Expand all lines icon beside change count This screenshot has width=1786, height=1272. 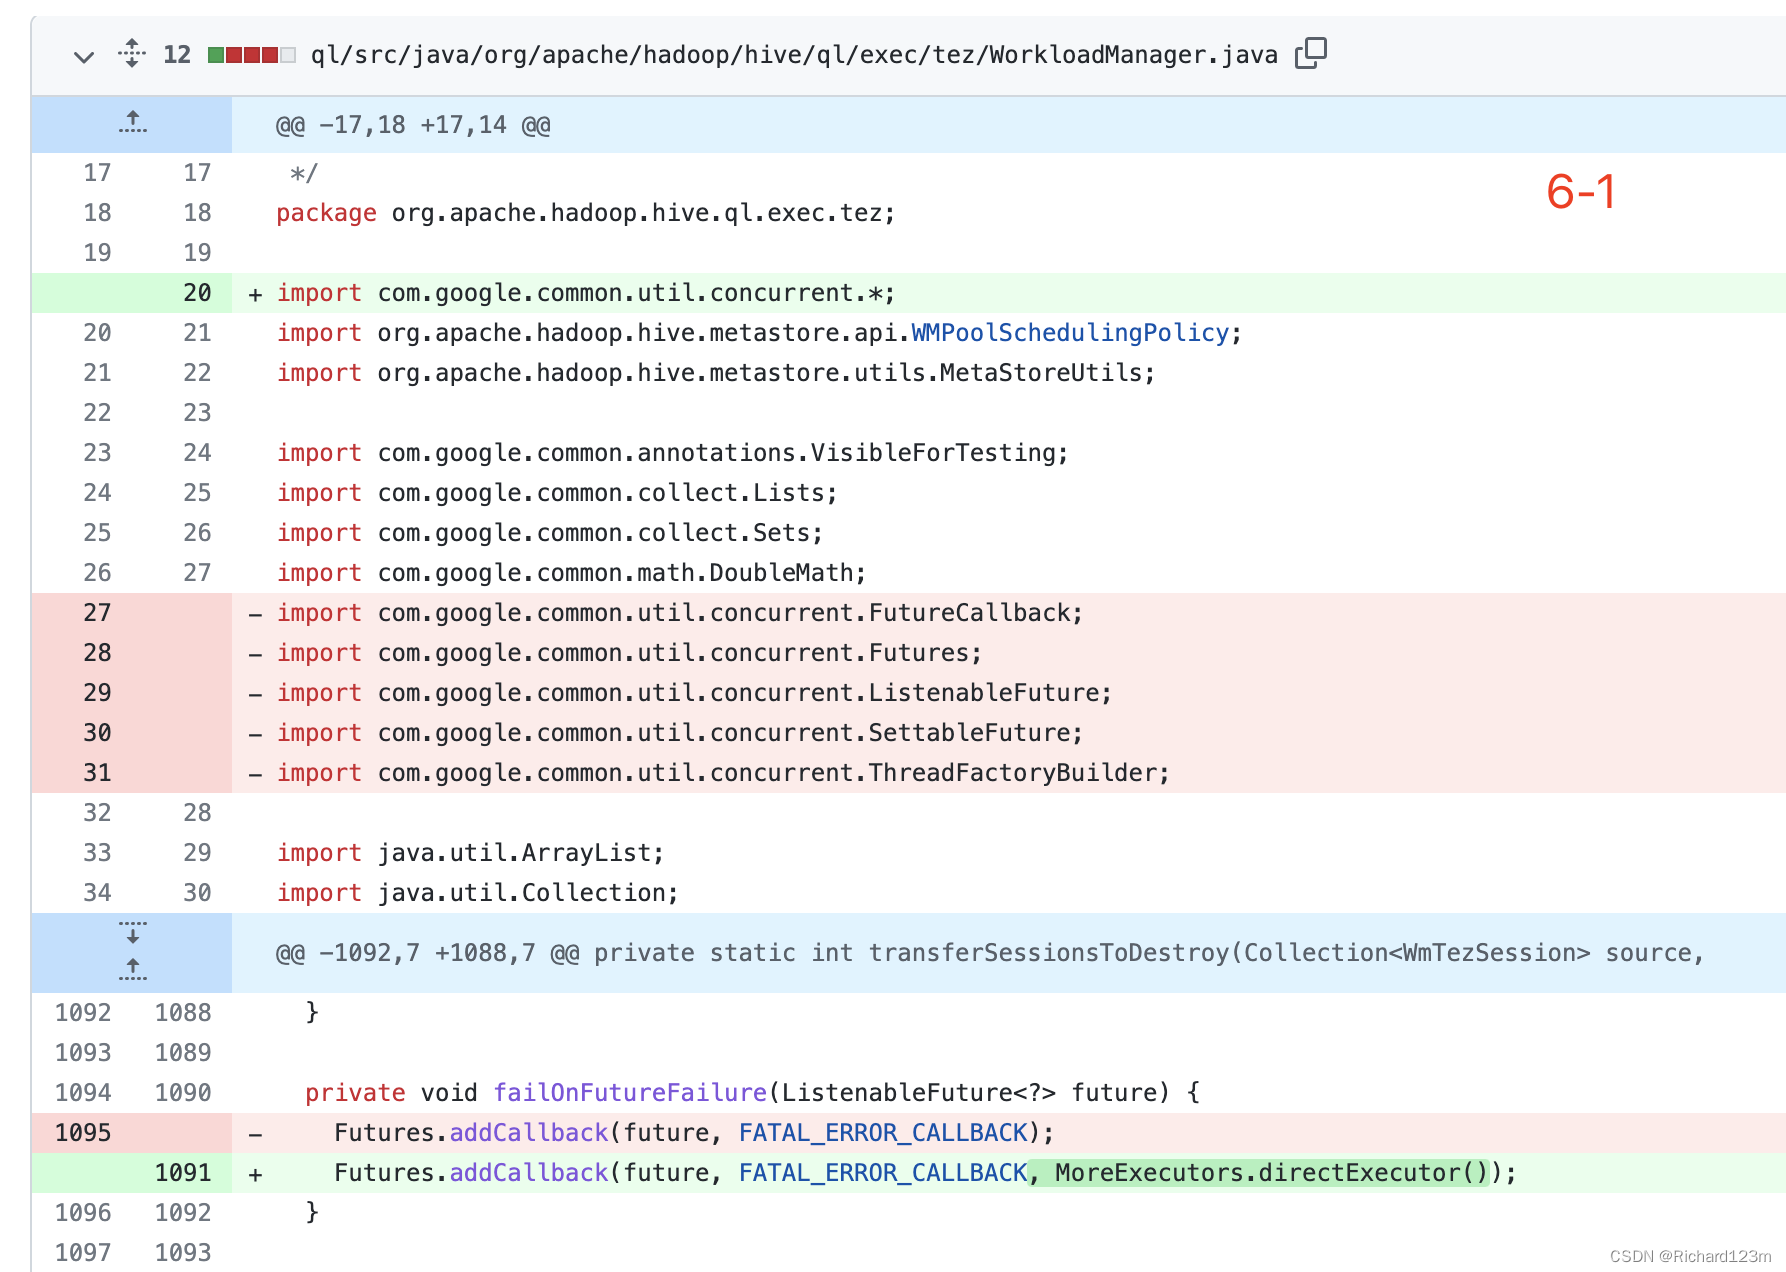132,53
